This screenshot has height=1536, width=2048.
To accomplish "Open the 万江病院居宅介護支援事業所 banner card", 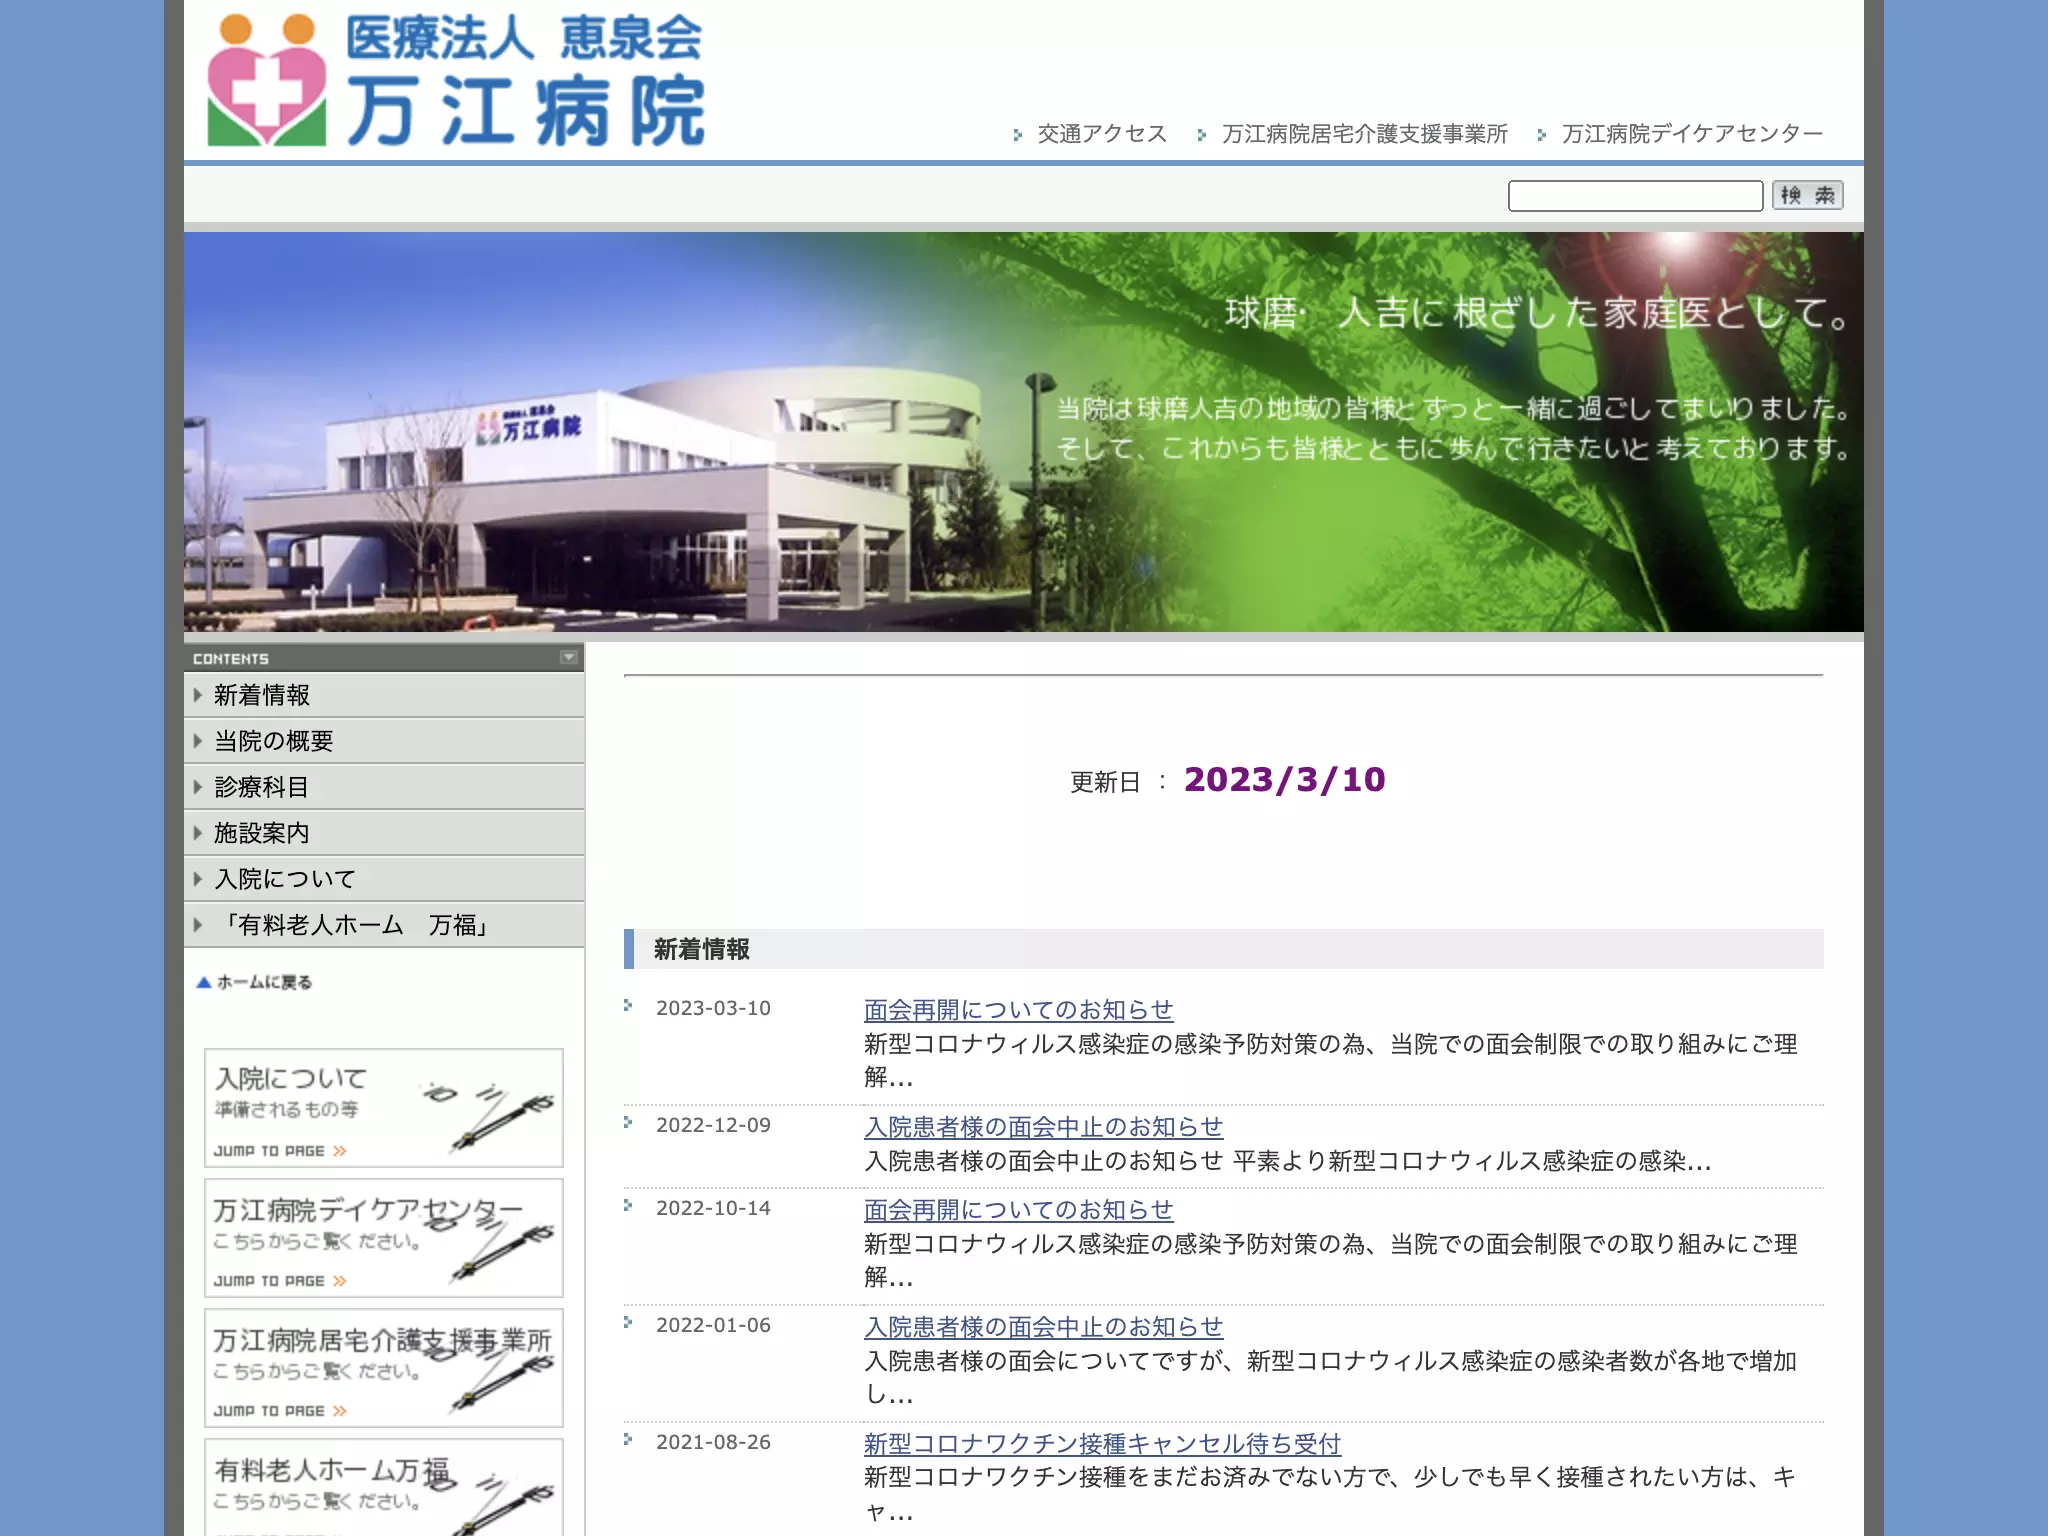I will point(384,1368).
